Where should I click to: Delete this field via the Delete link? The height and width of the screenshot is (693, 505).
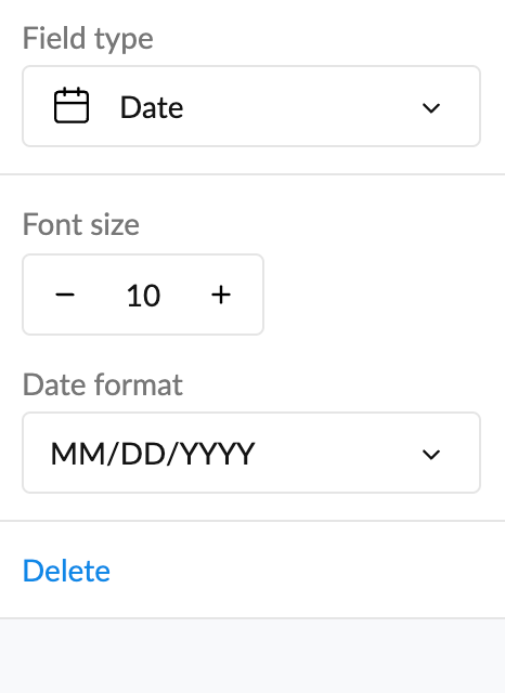(66, 571)
